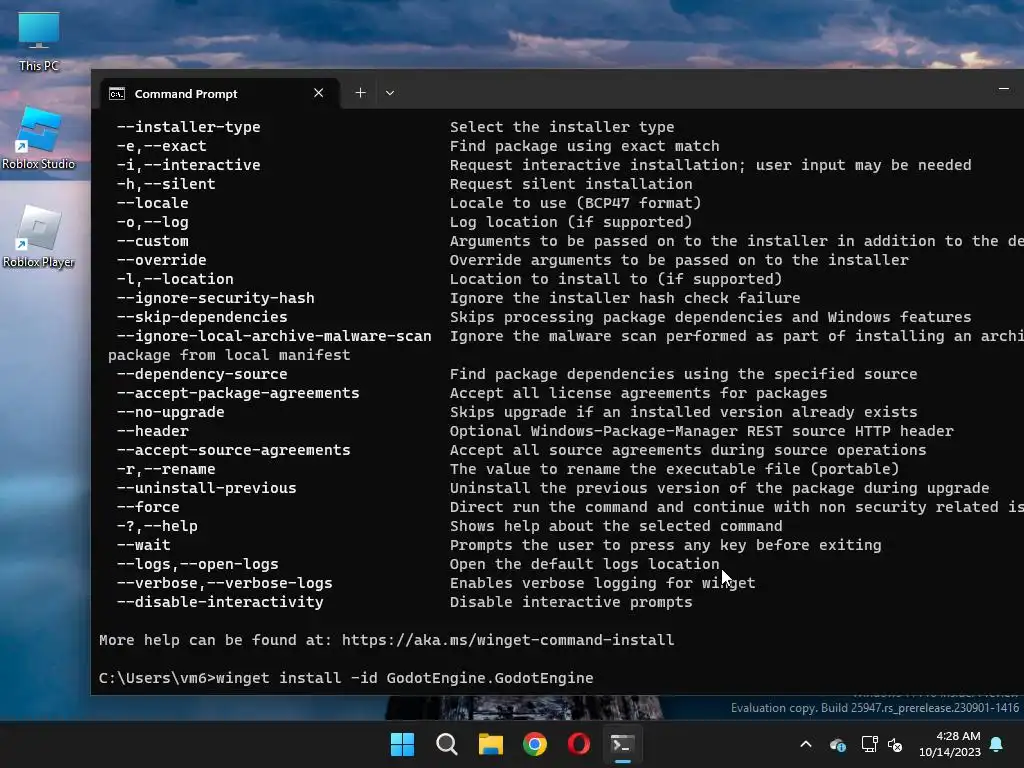This screenshot has width=1024, height=768.
Task: Click 'Select the installer type' description
Action: pyautogui.click(x=562, y=127)
